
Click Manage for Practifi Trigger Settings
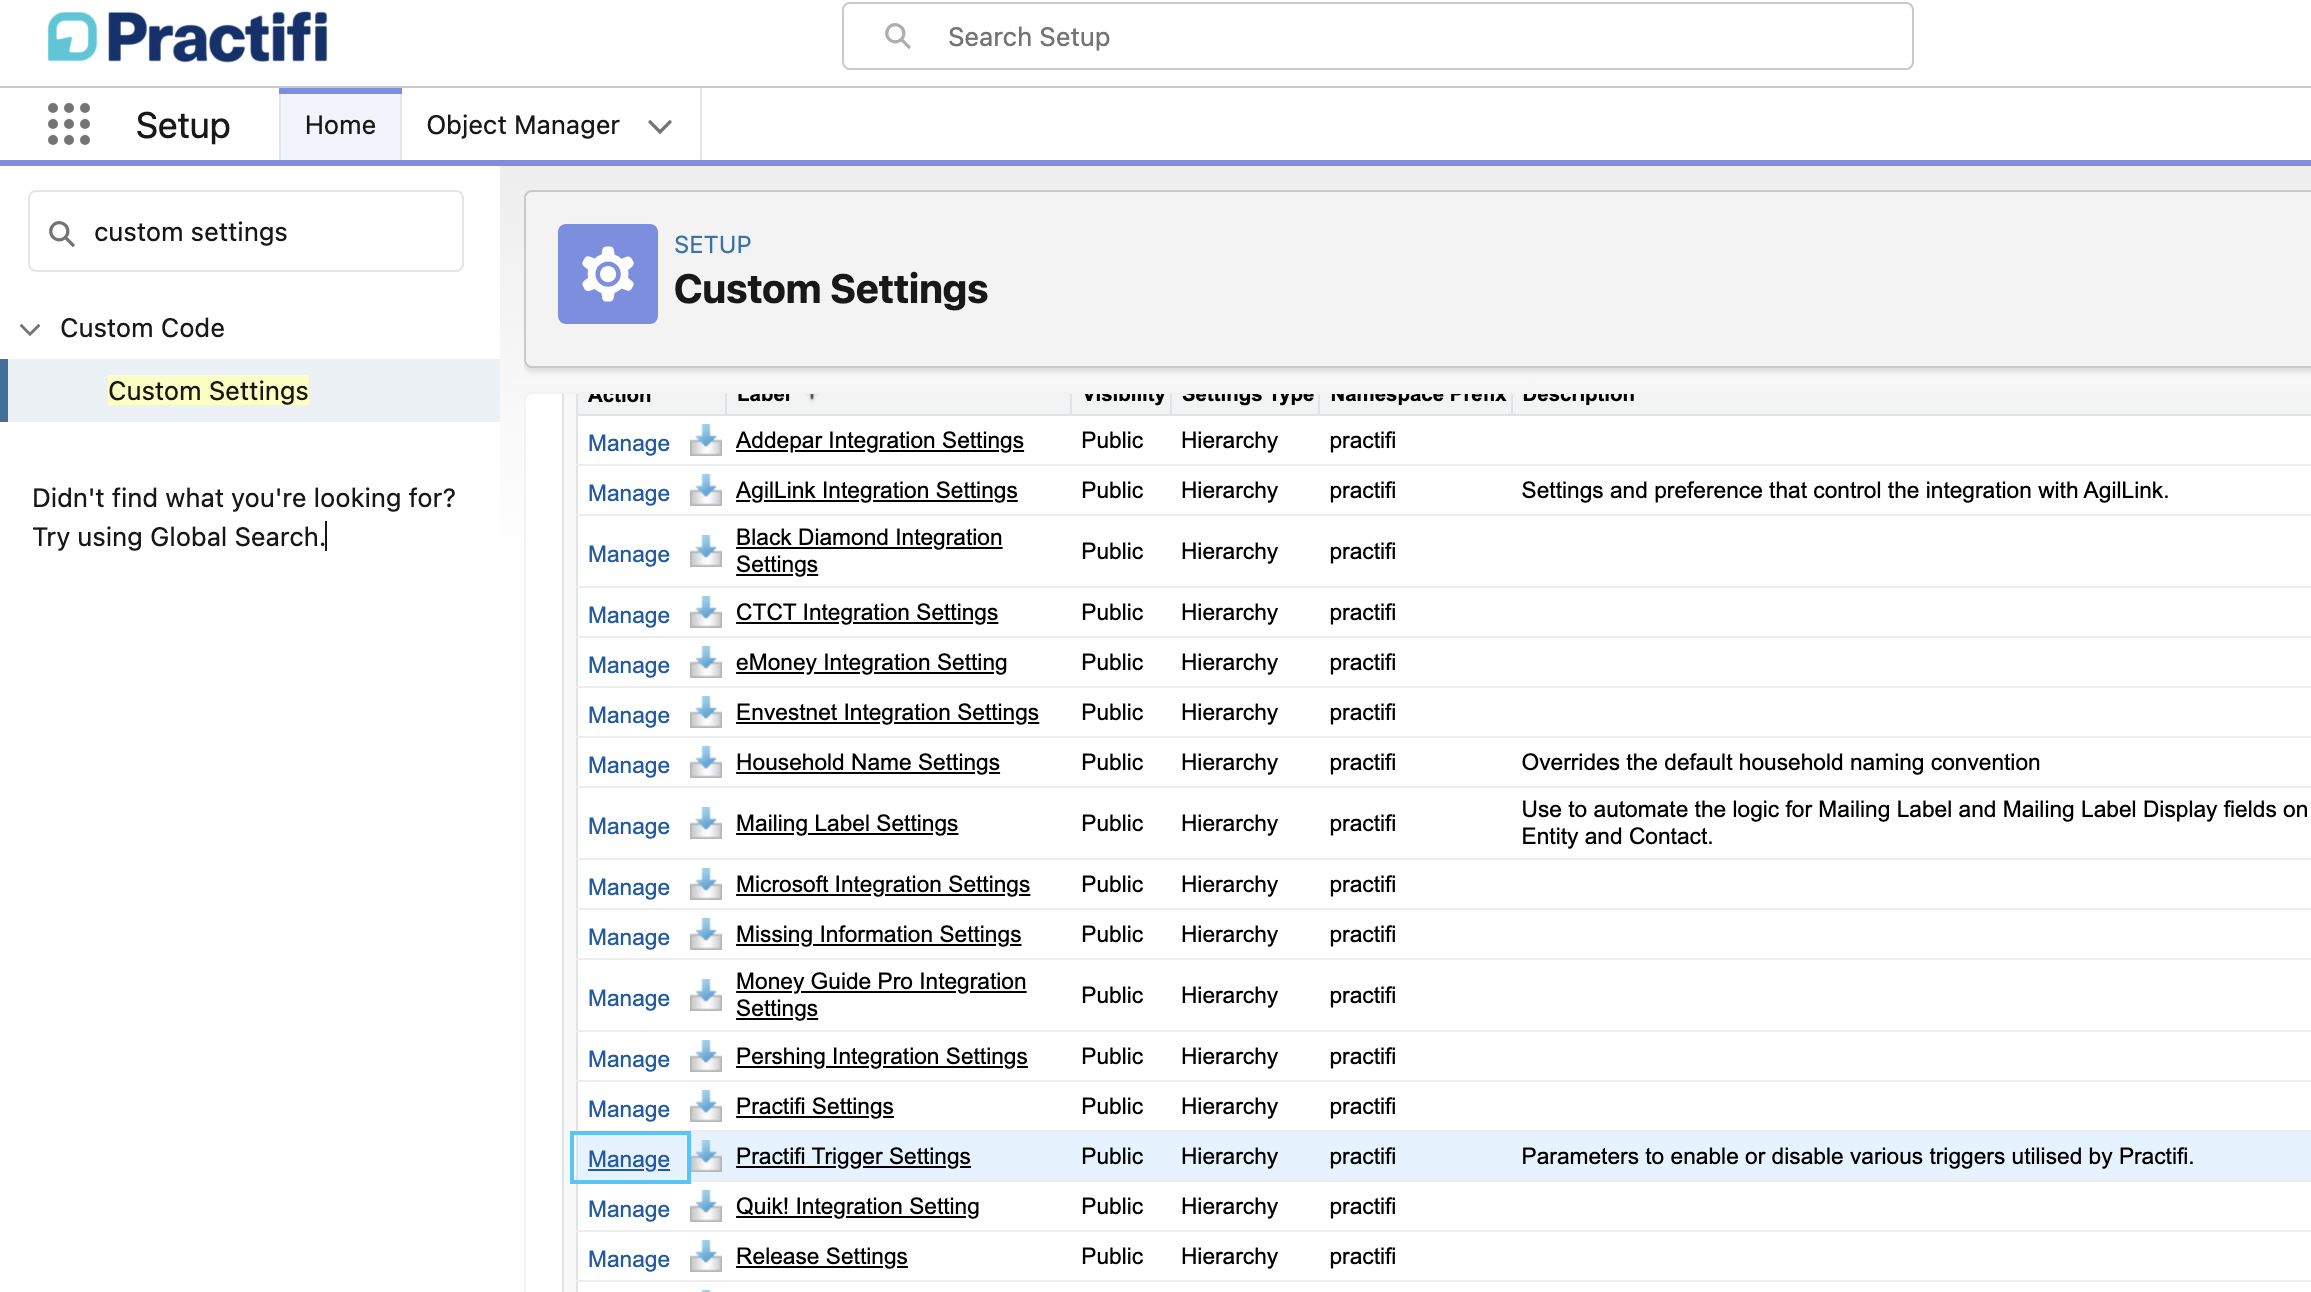tap(629, 1159)
